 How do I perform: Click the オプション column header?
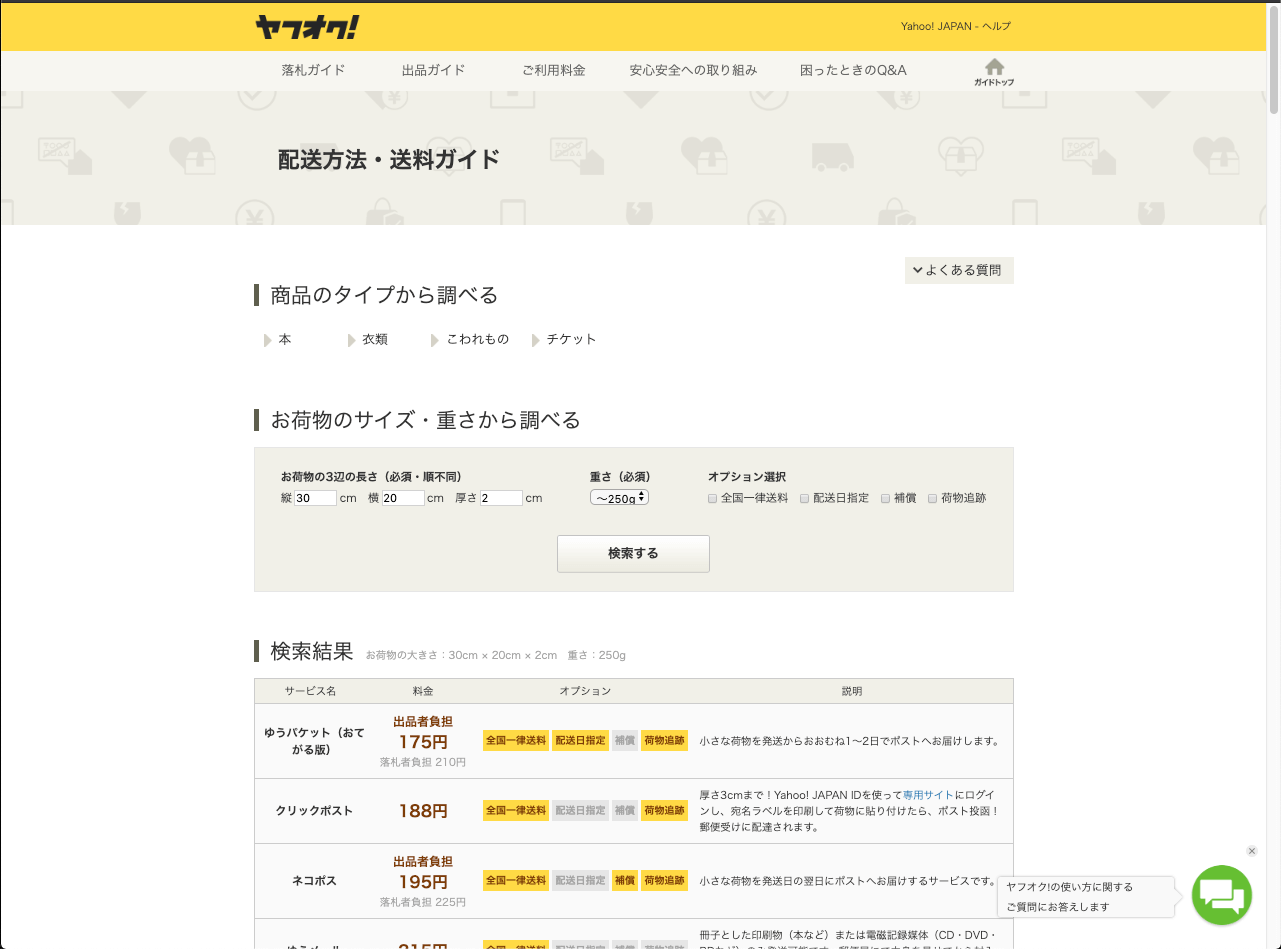[585, 691]
